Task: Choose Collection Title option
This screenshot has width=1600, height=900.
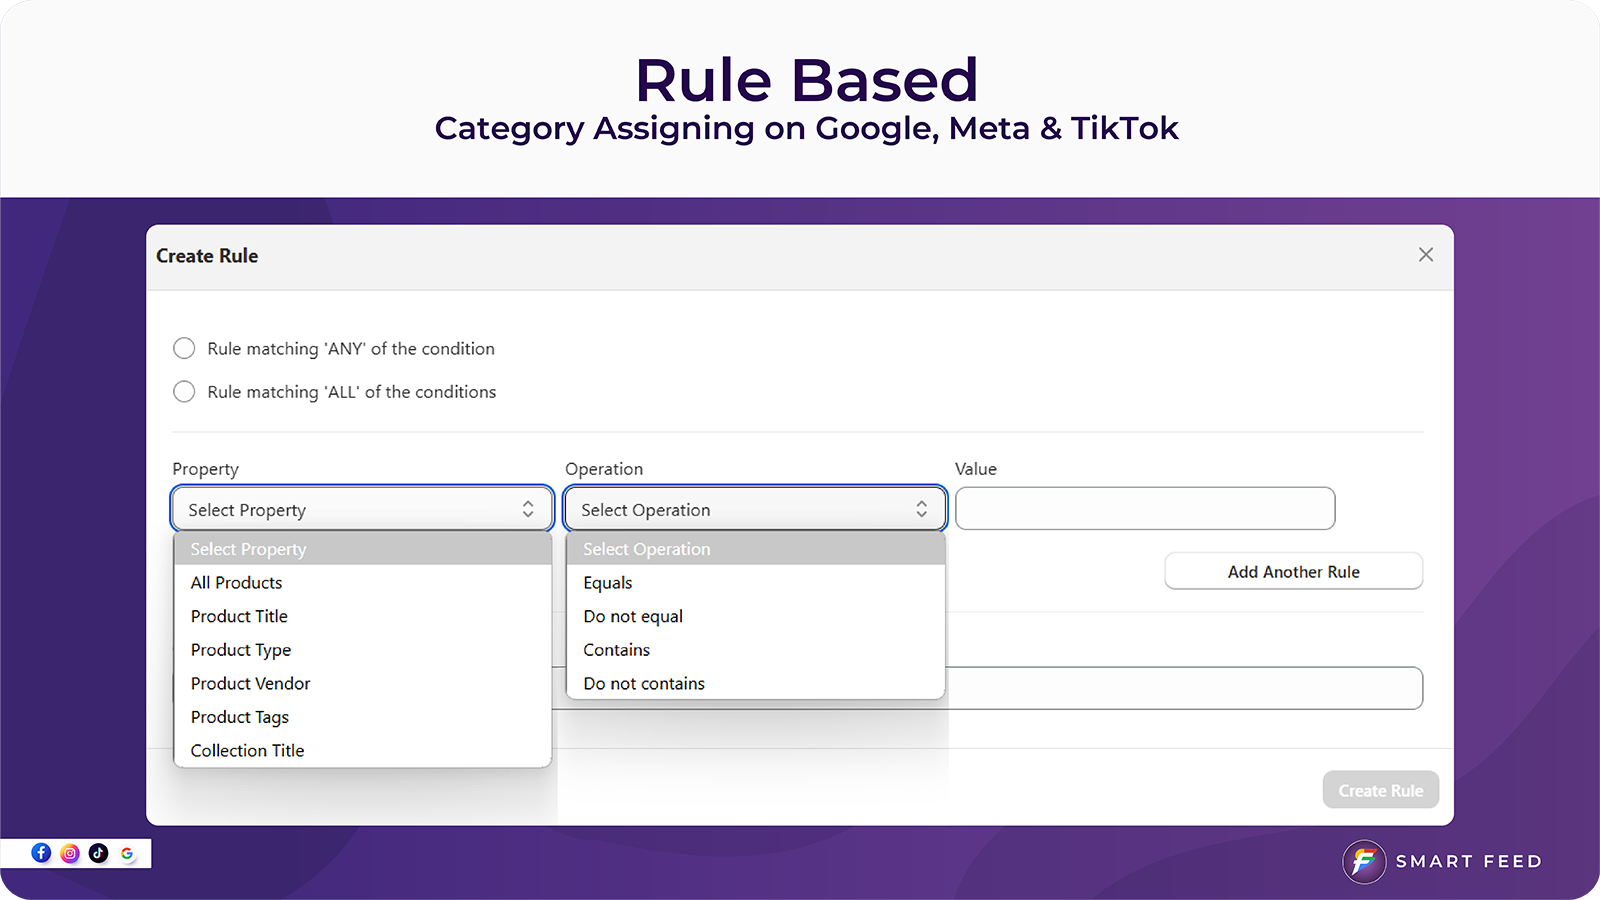Action: point(363,750)
